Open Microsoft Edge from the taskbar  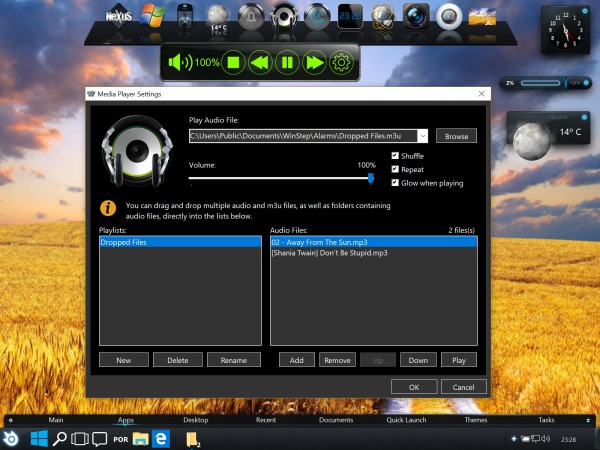(160, 439)
